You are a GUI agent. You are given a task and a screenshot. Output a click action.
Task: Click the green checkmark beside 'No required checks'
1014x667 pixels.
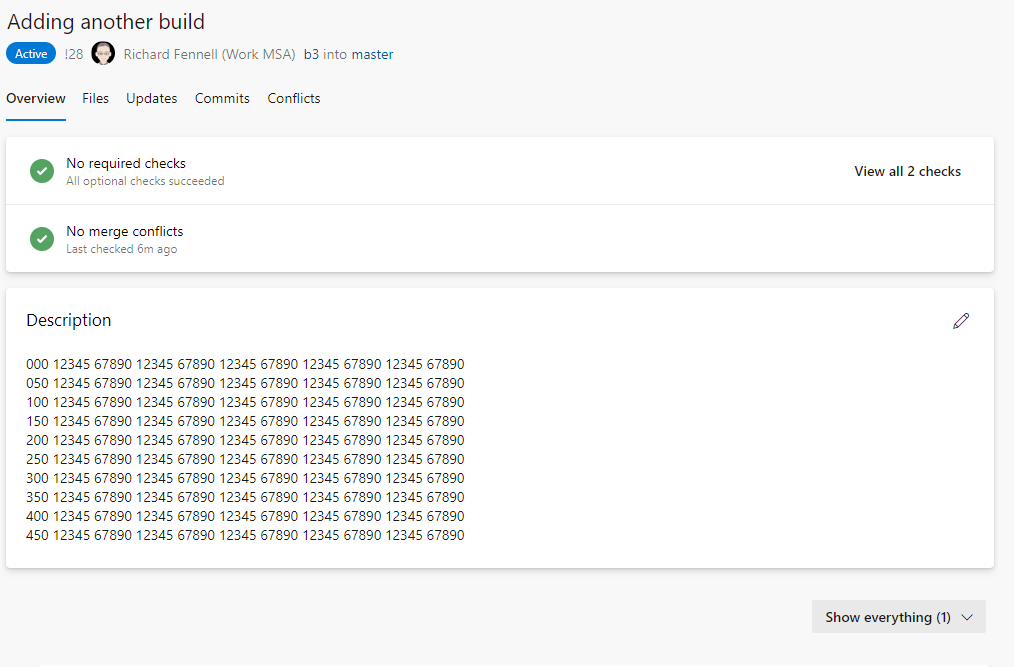(41, 171)
